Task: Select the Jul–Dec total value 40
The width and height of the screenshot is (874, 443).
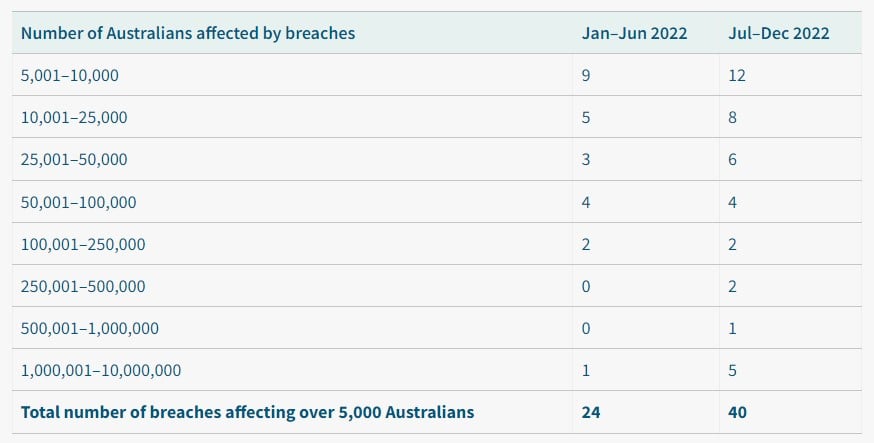Action: (x=737, y=412)
